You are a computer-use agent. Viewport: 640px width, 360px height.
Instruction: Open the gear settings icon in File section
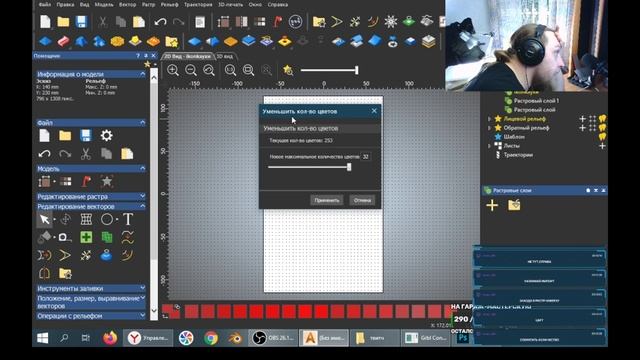pos(107,136)
